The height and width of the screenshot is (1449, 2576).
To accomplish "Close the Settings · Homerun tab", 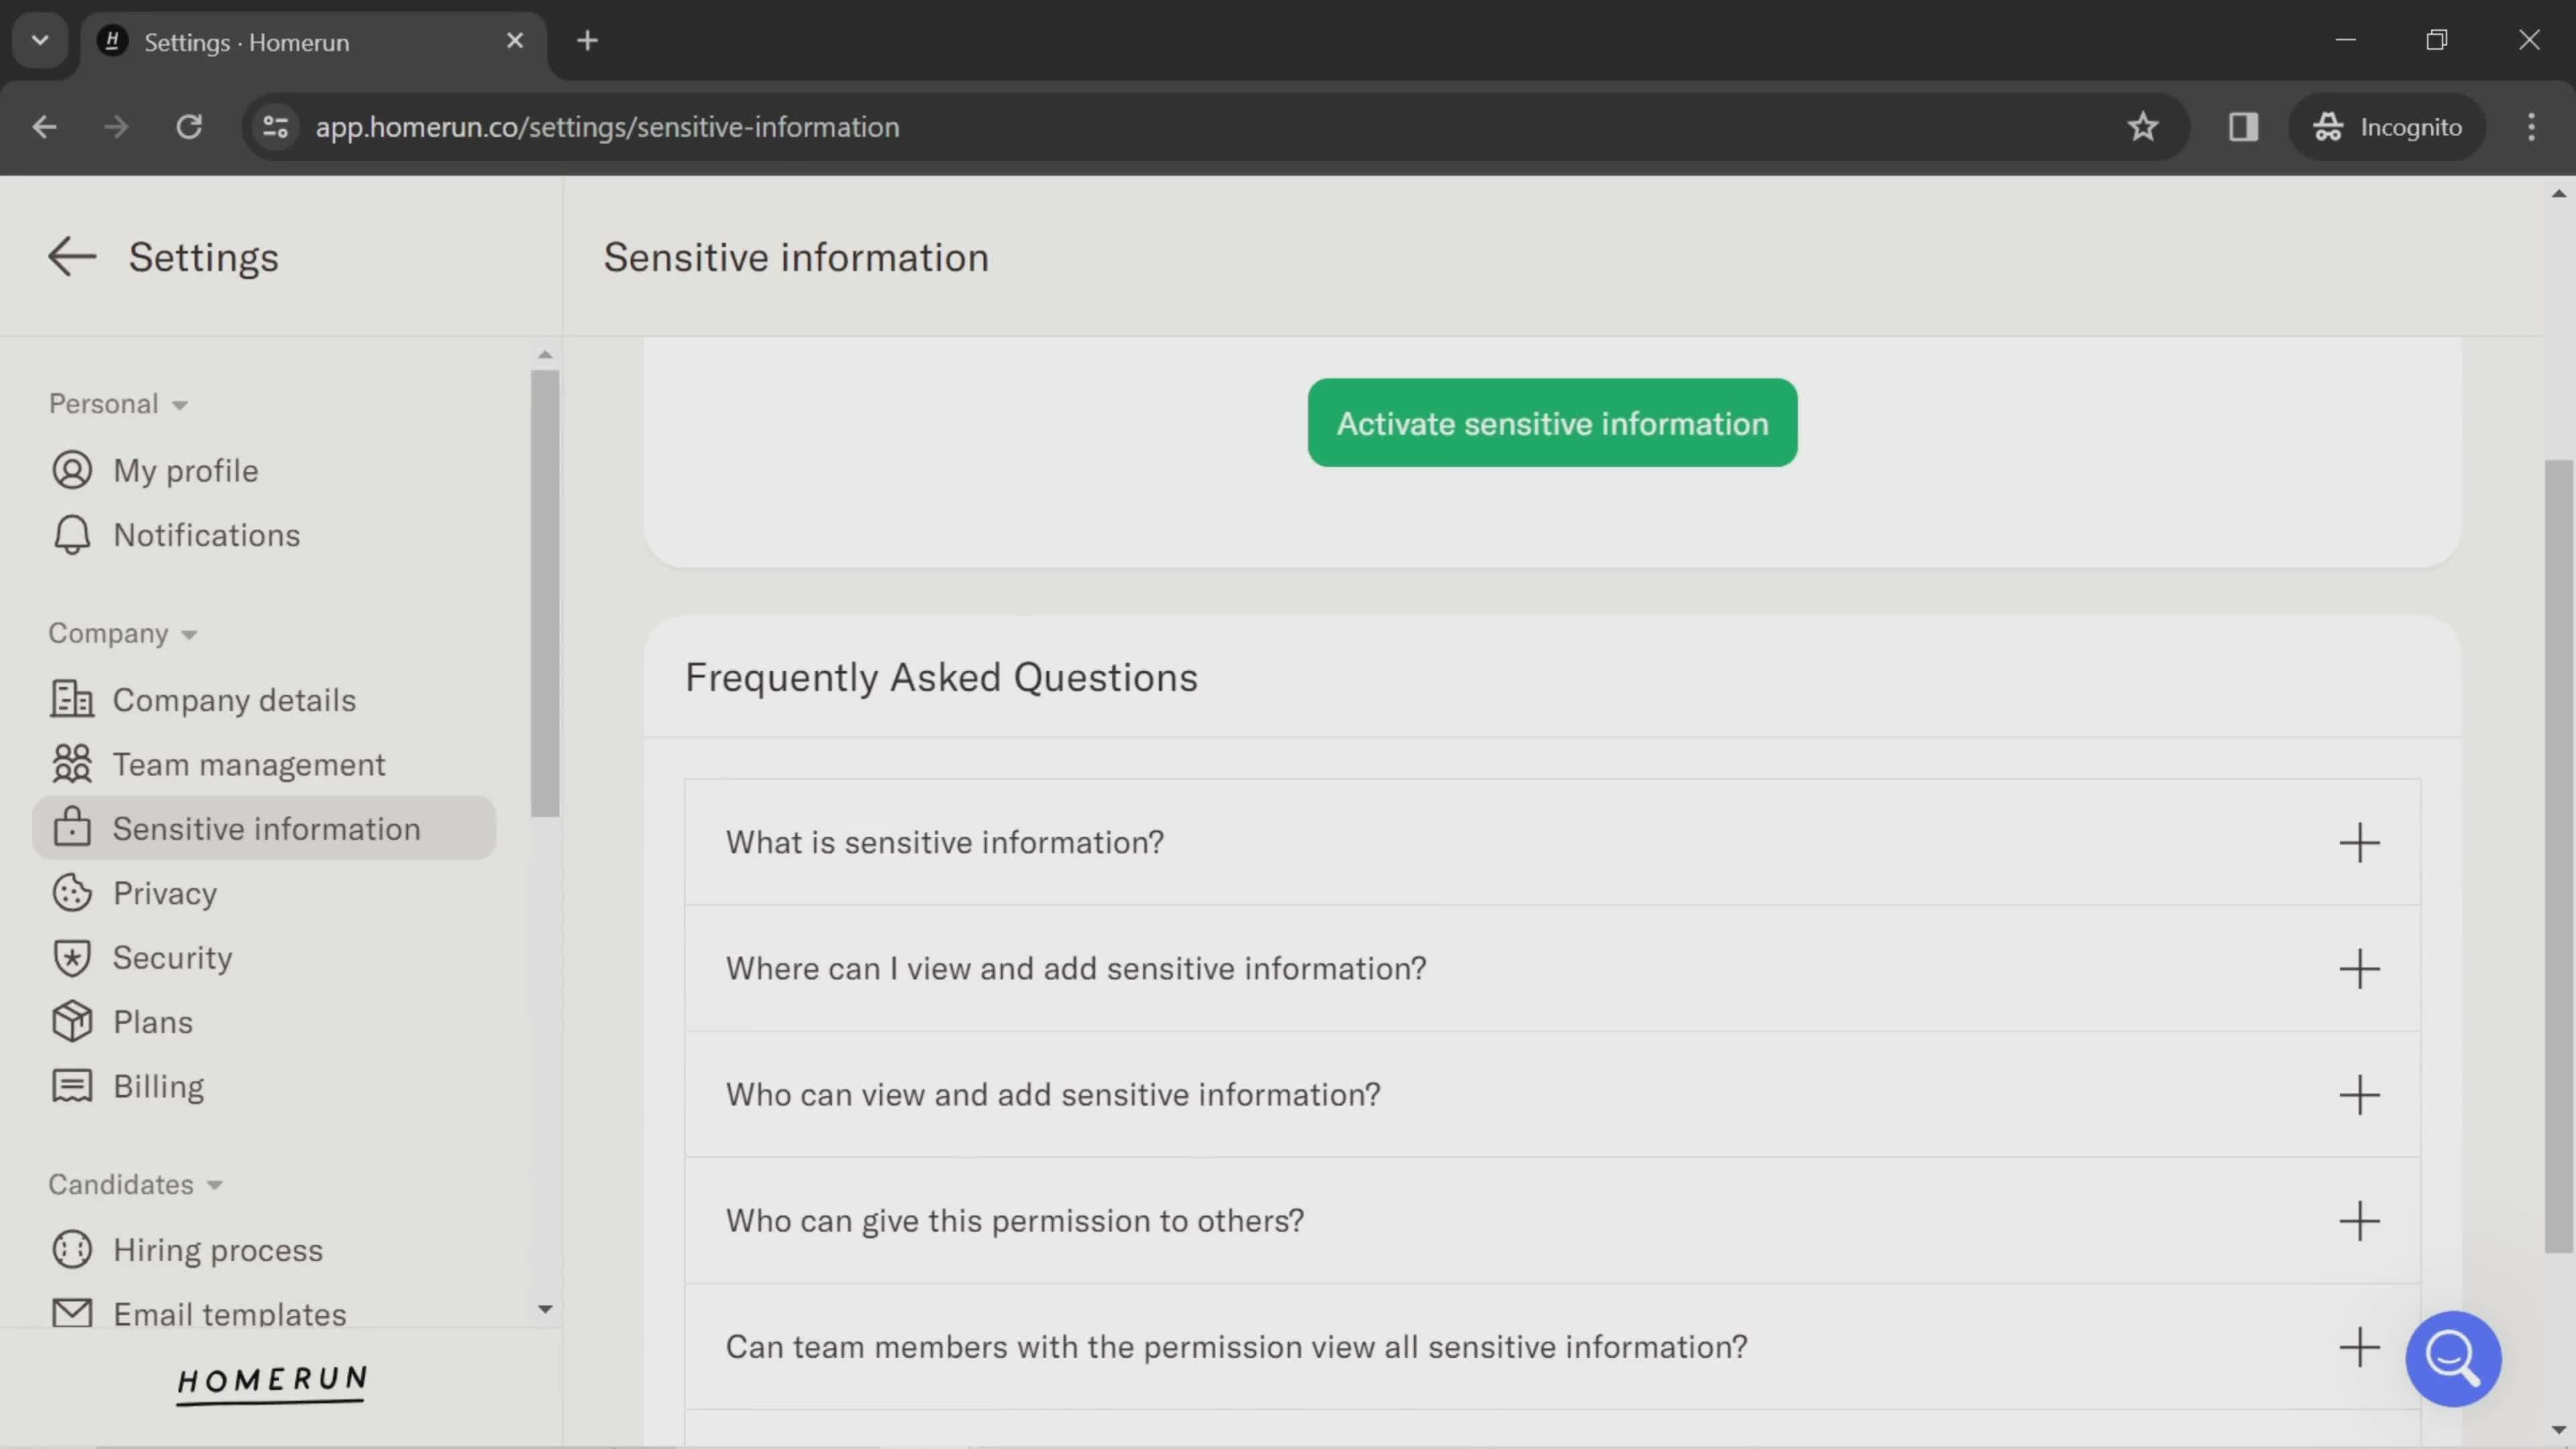I will click(x=515, y=41).
